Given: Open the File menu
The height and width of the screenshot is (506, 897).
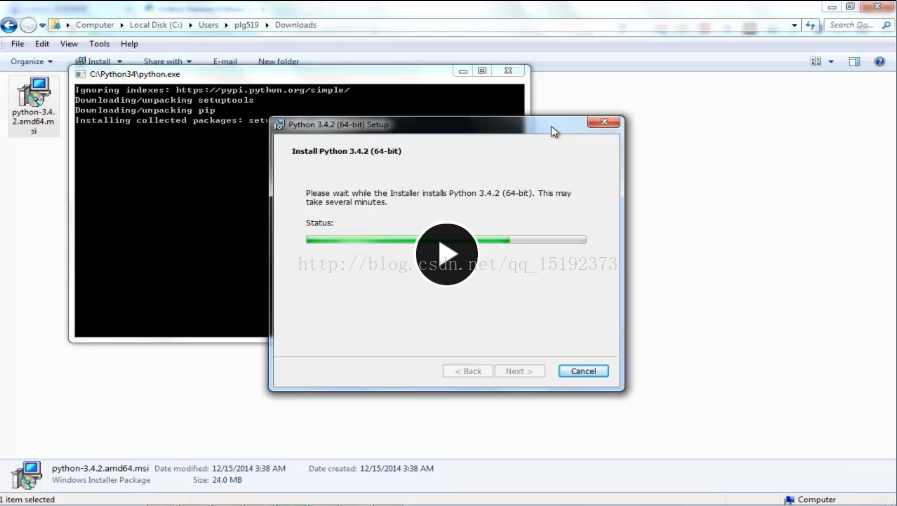Looking at the screenshot, I should (18, 43).
